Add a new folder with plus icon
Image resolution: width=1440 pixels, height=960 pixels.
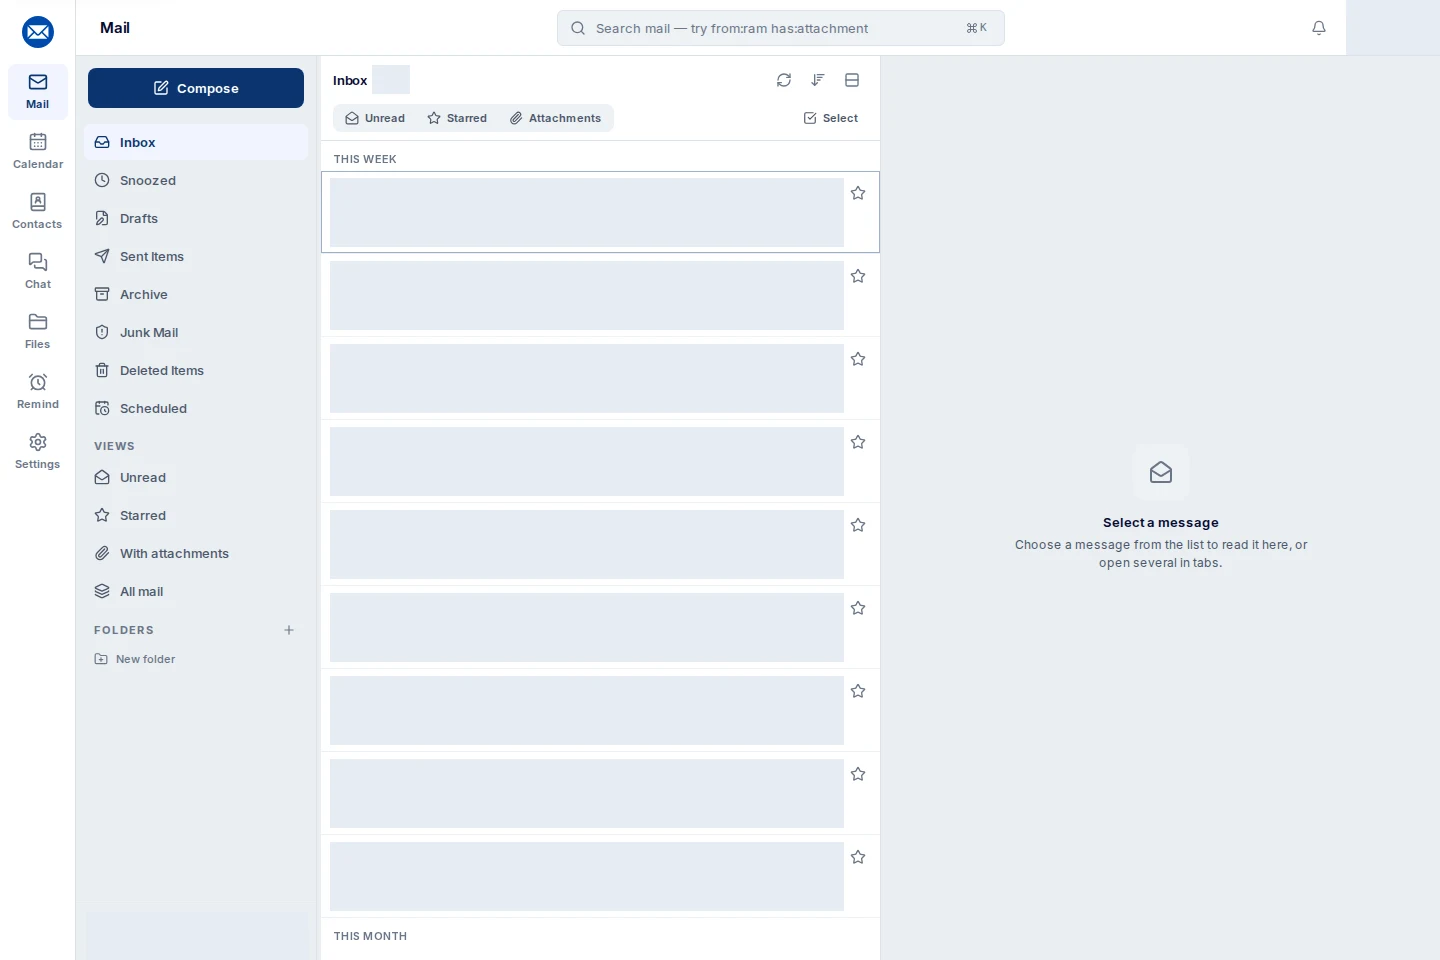coord(289,630)
